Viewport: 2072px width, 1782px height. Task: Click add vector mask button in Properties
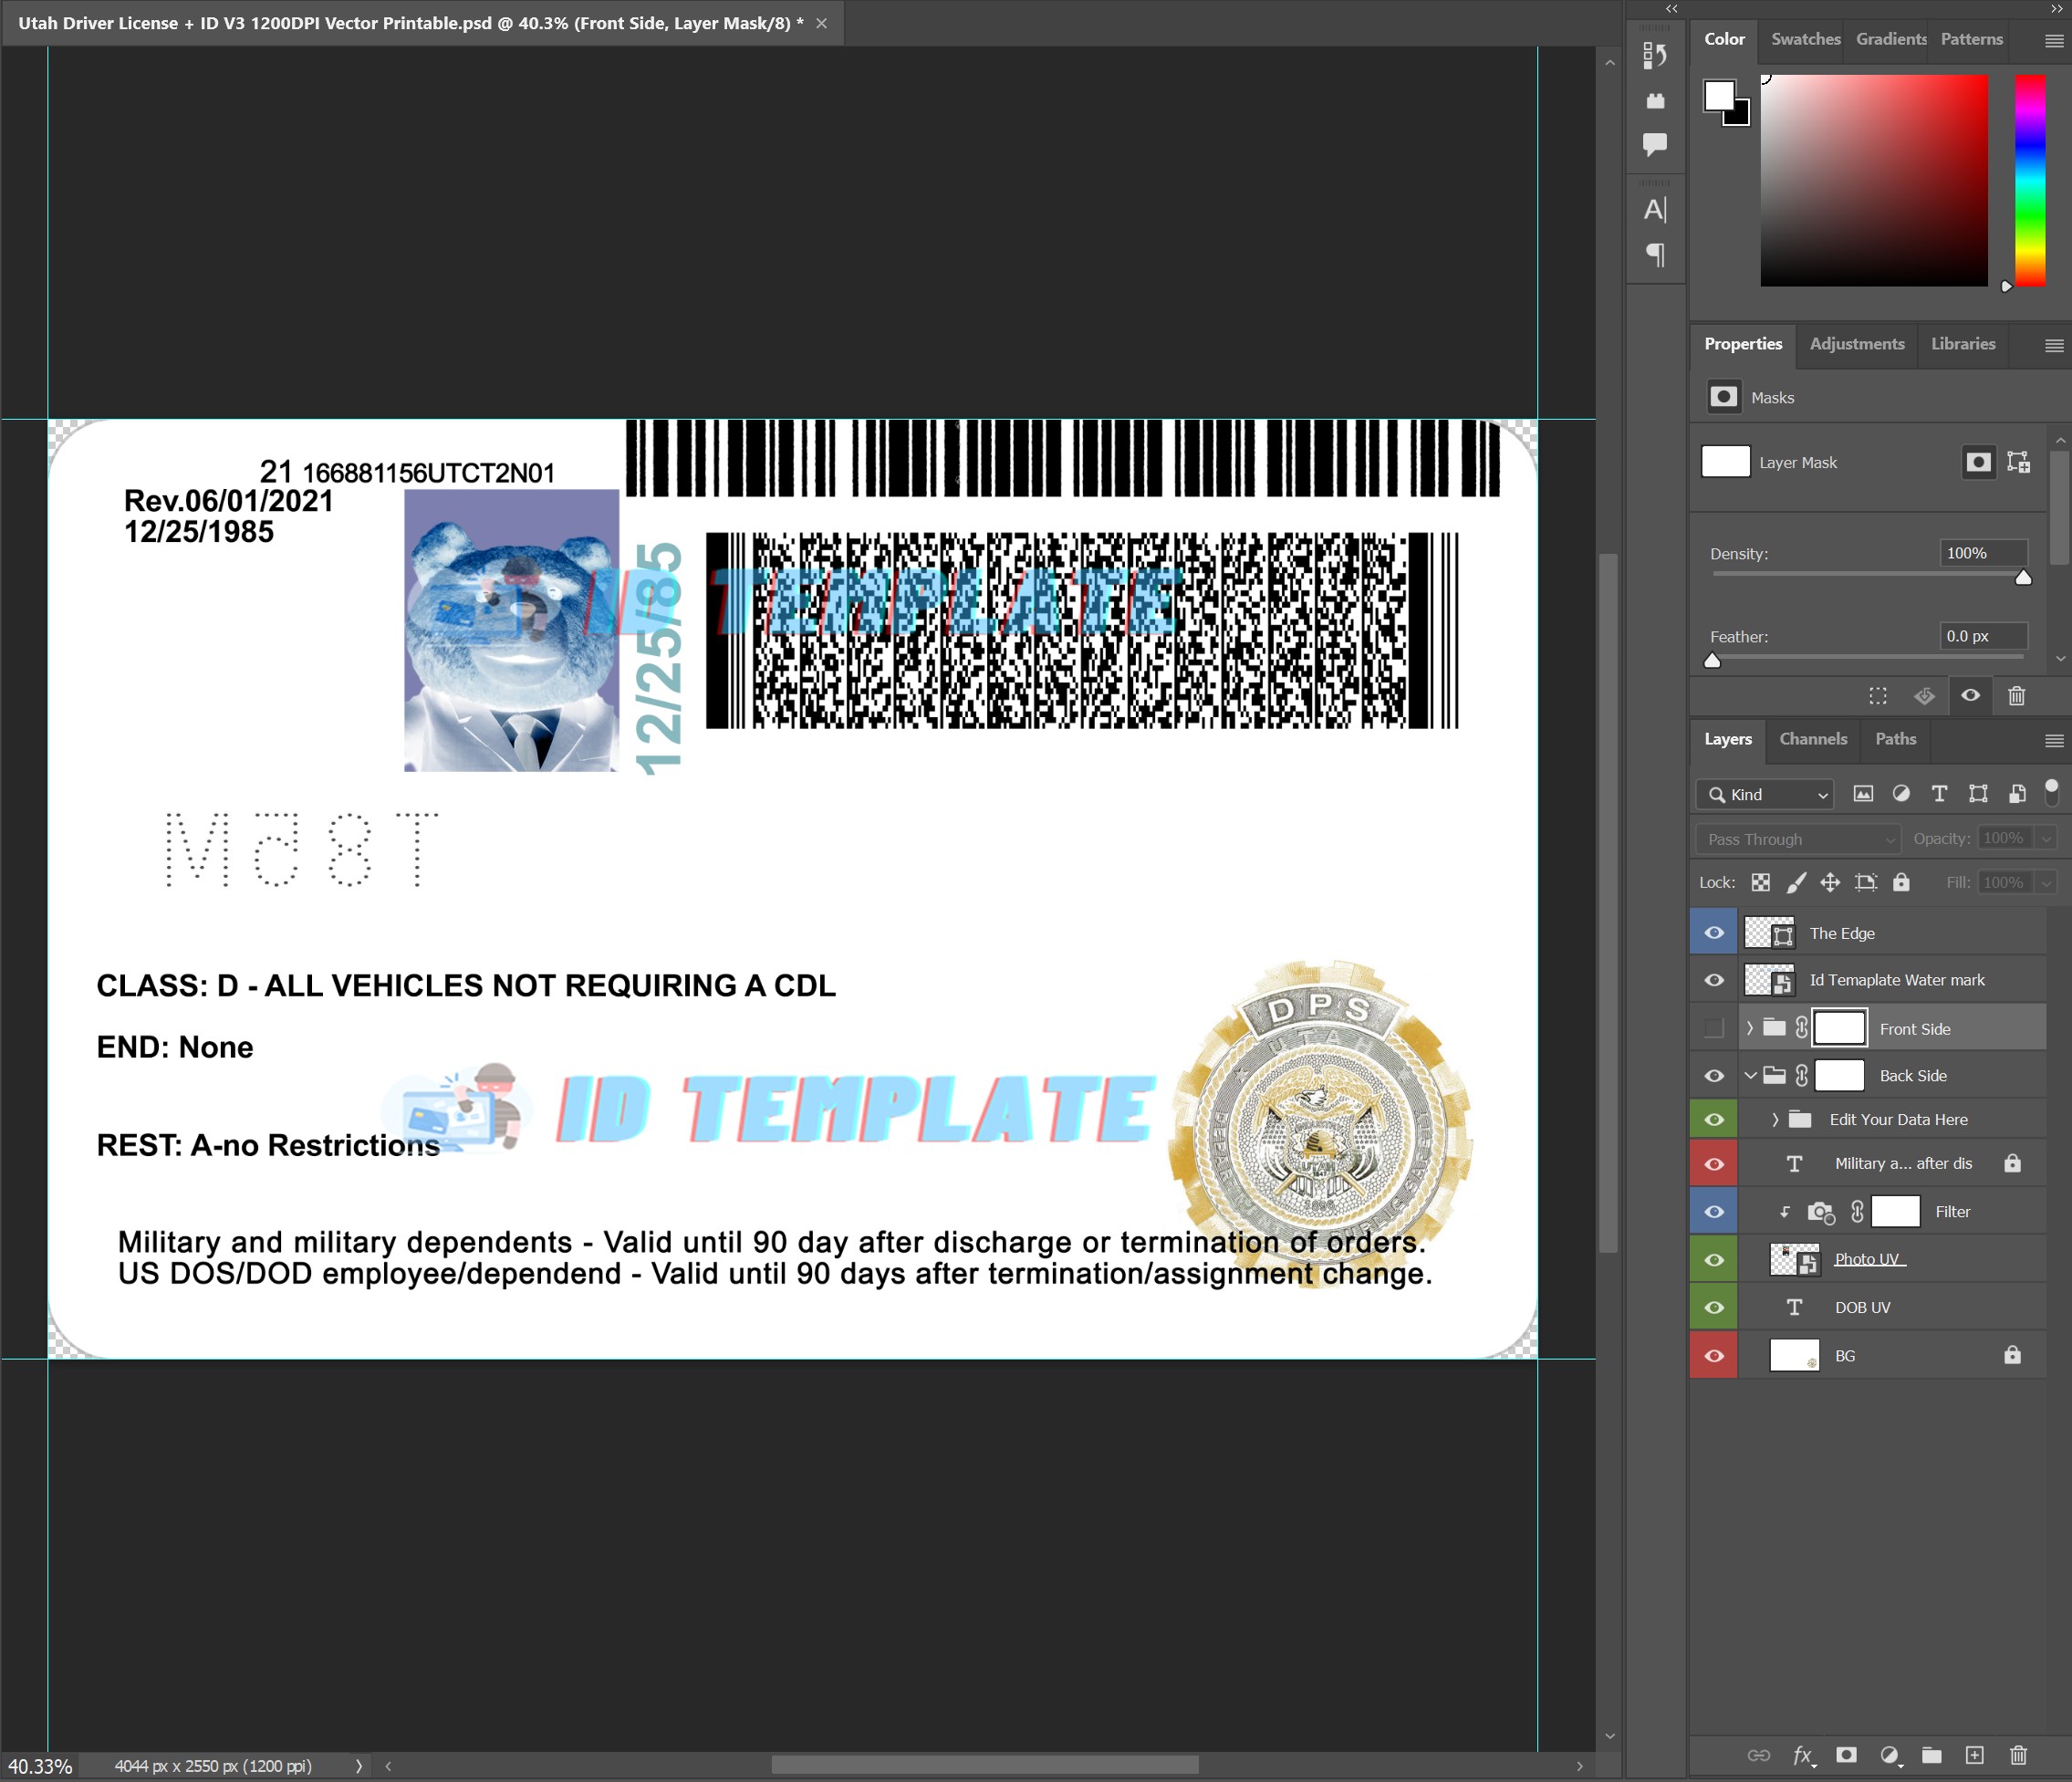(2018, 462)
